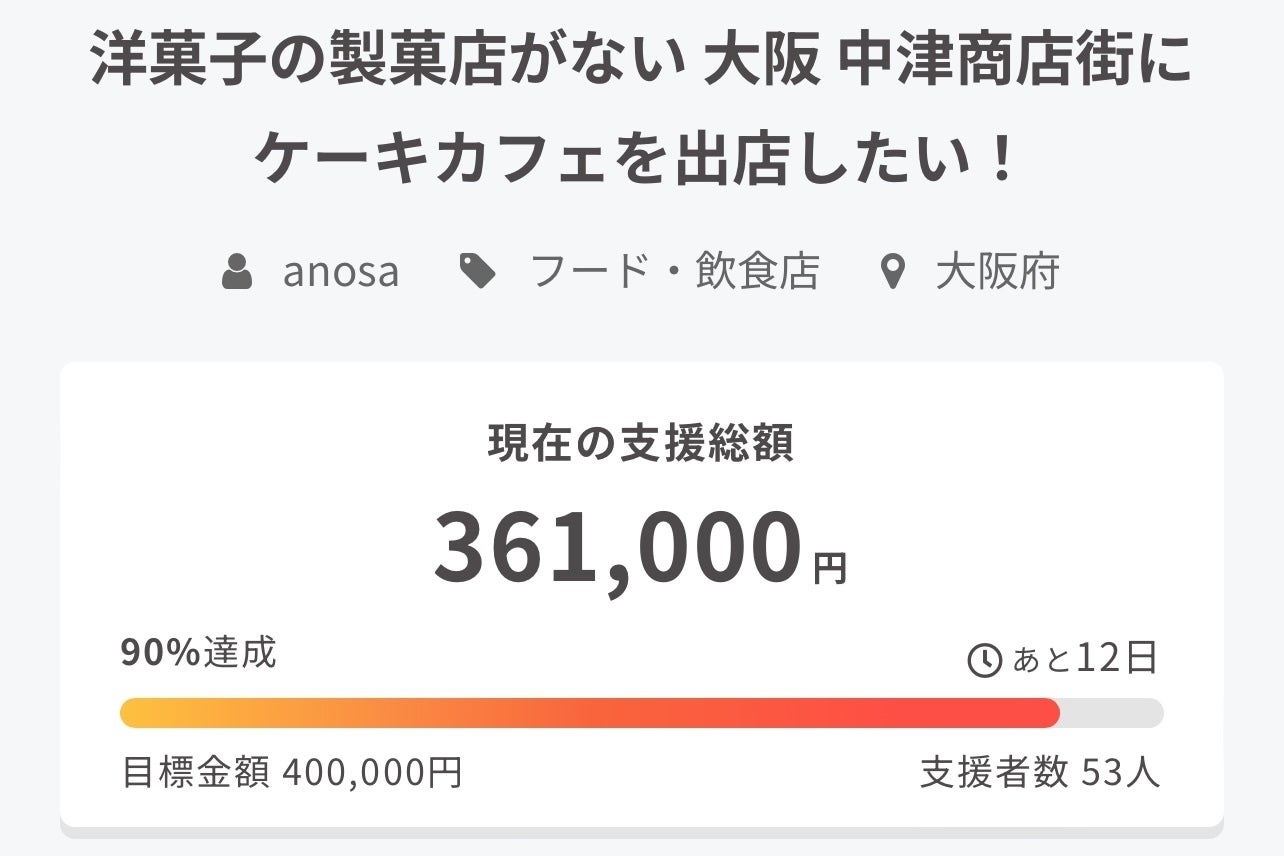Click the title line 洋菓子の製菓店がない 大阪 中津商店街に
The image size is (1284, 856).
pos(641,62)
